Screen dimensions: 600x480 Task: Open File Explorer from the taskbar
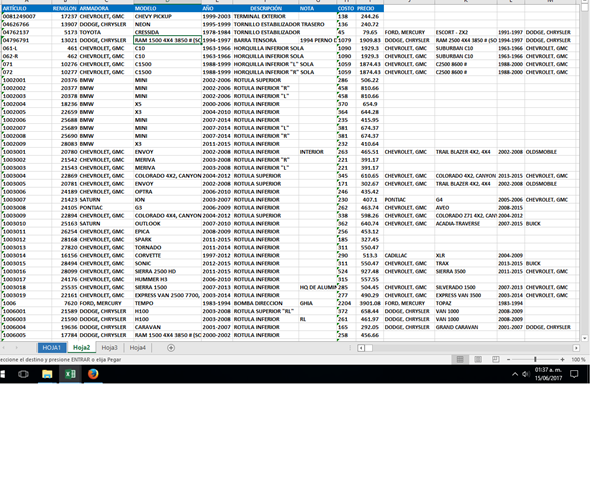click(47, 374)
